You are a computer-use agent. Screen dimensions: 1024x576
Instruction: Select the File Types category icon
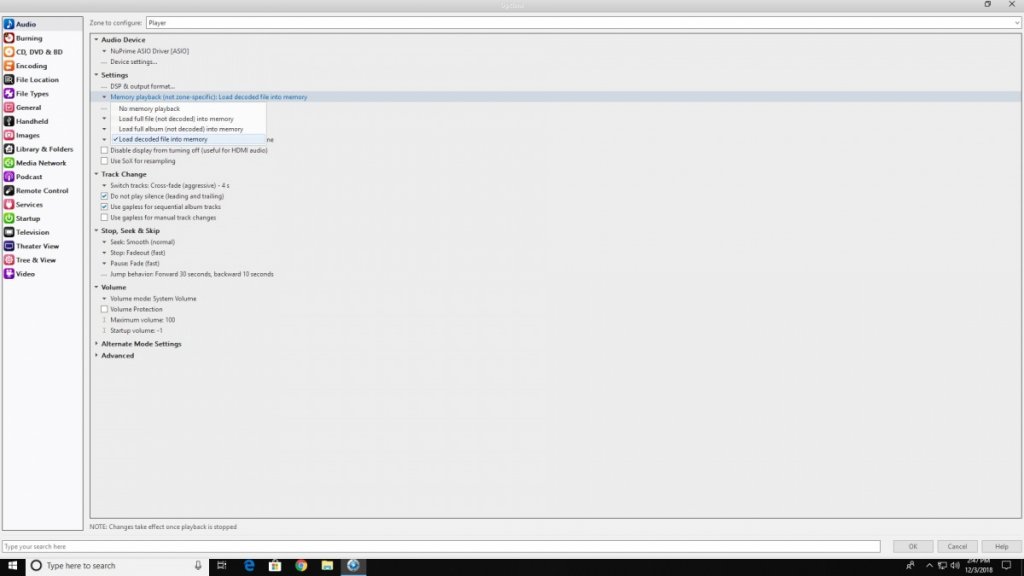click(9, 93)
